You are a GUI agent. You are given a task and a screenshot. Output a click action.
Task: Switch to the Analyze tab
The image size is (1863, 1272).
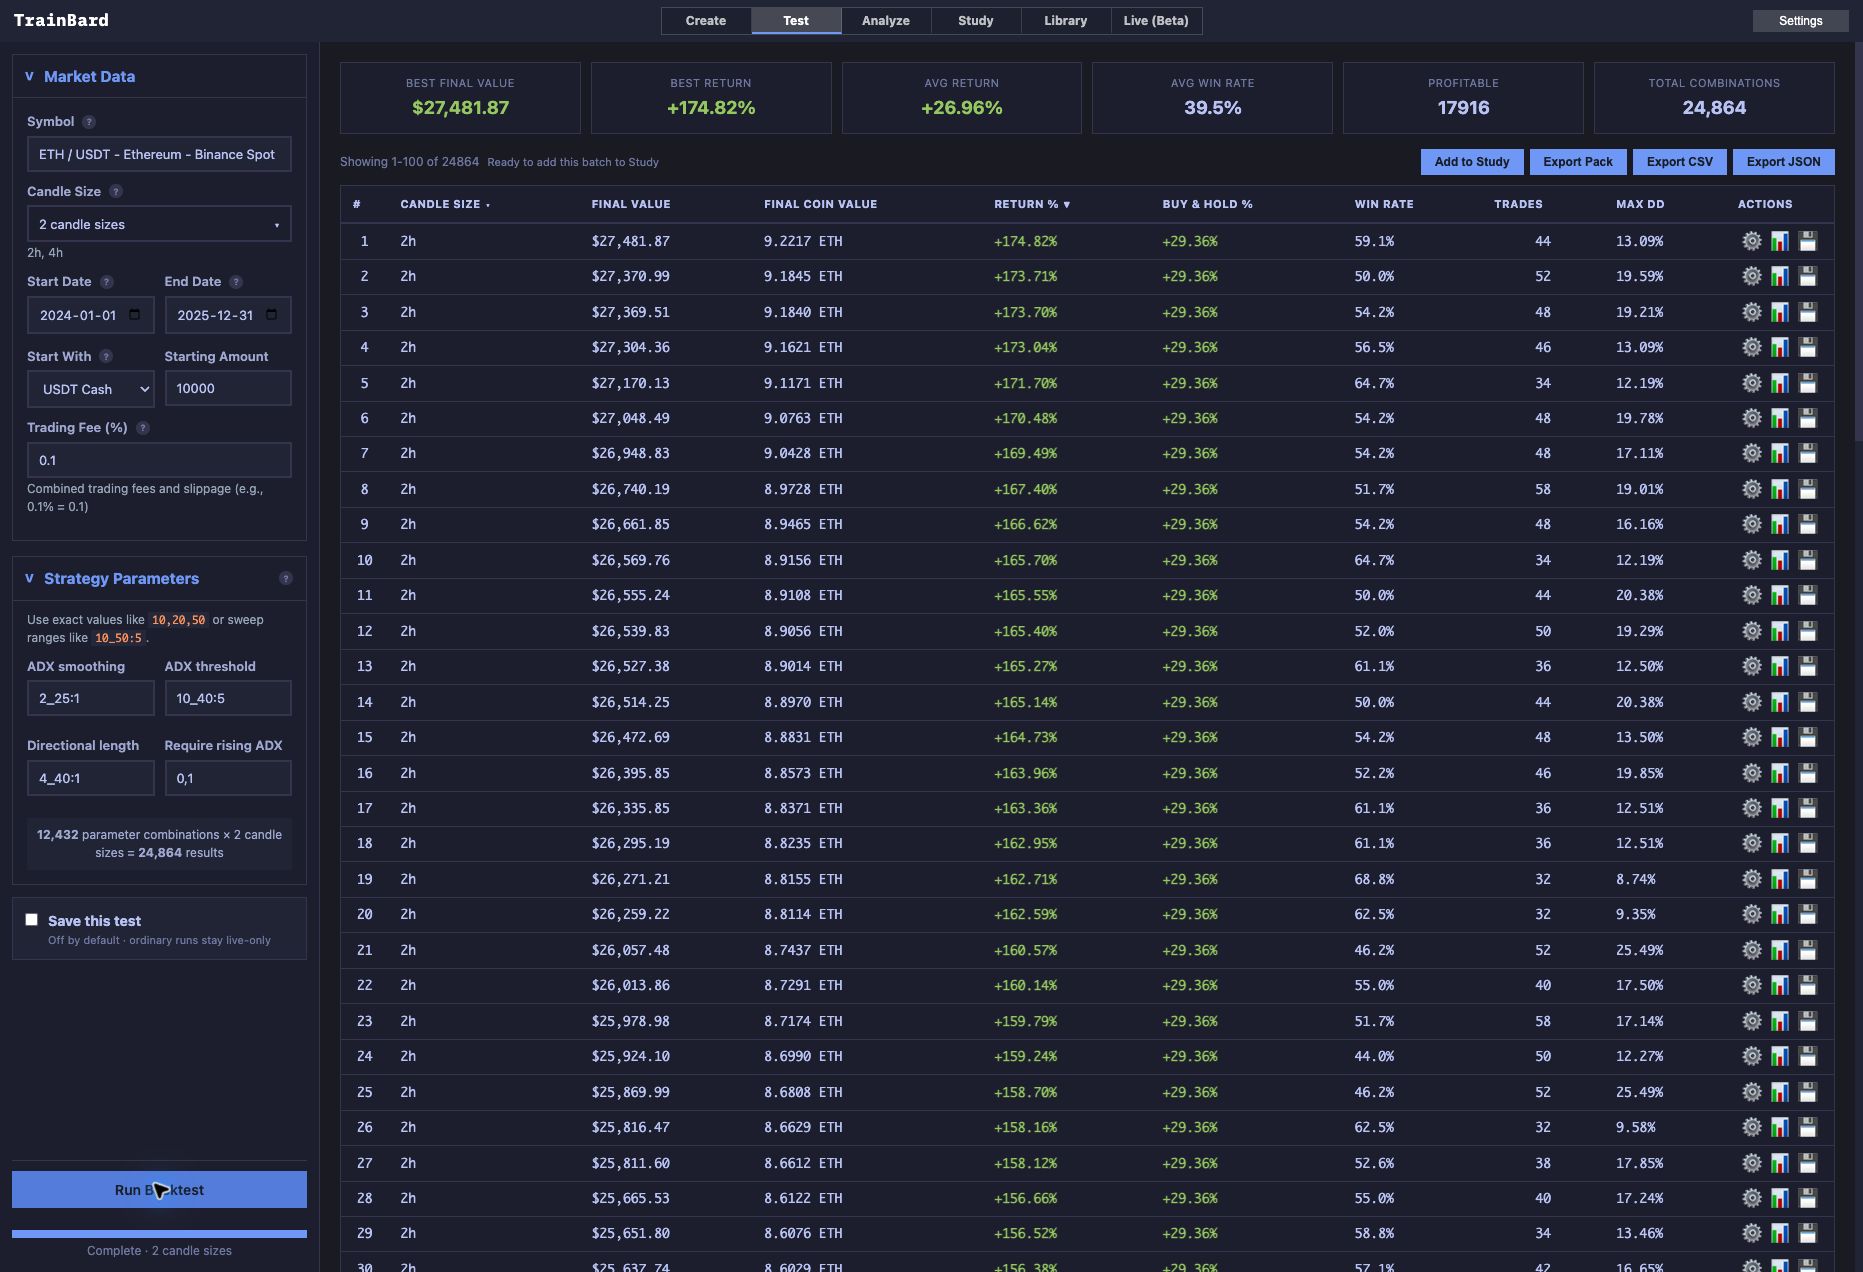coord(886,21)
